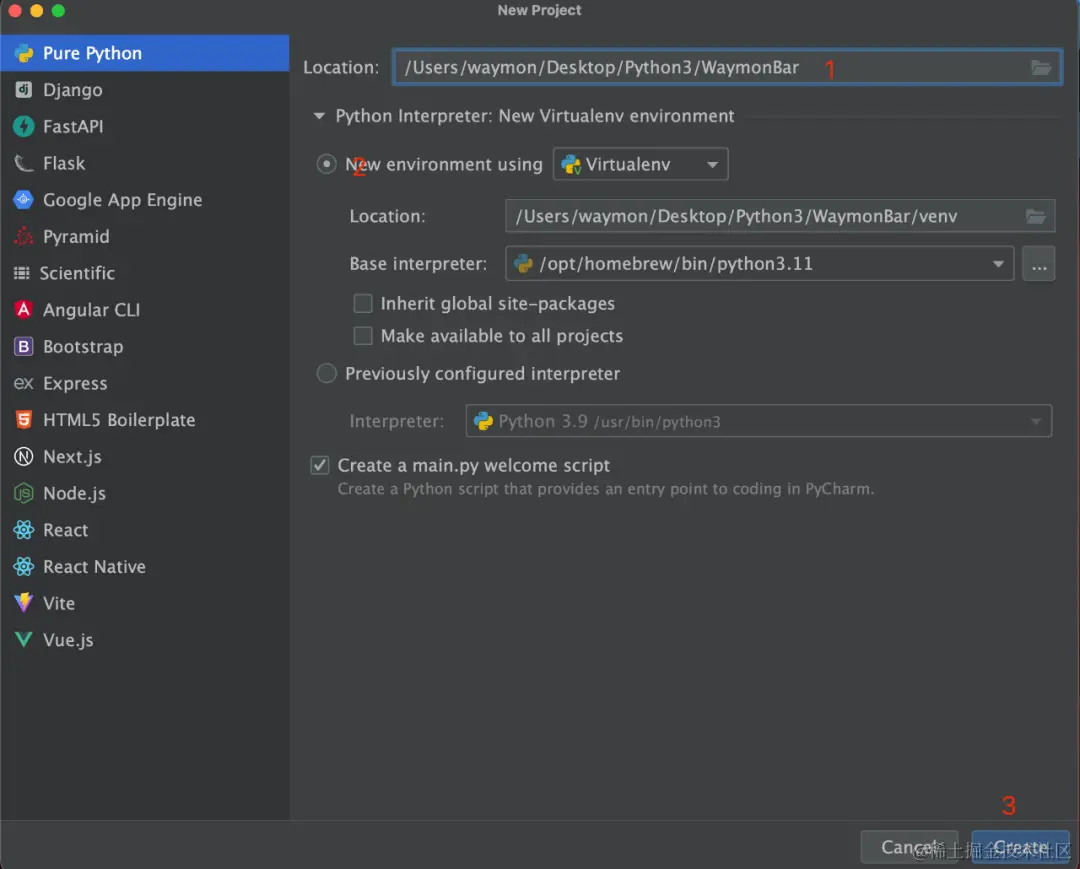This screenshot has height=869, width=1080.
Task: Choose the FastAPI project icon
Action: pos(23,126)
